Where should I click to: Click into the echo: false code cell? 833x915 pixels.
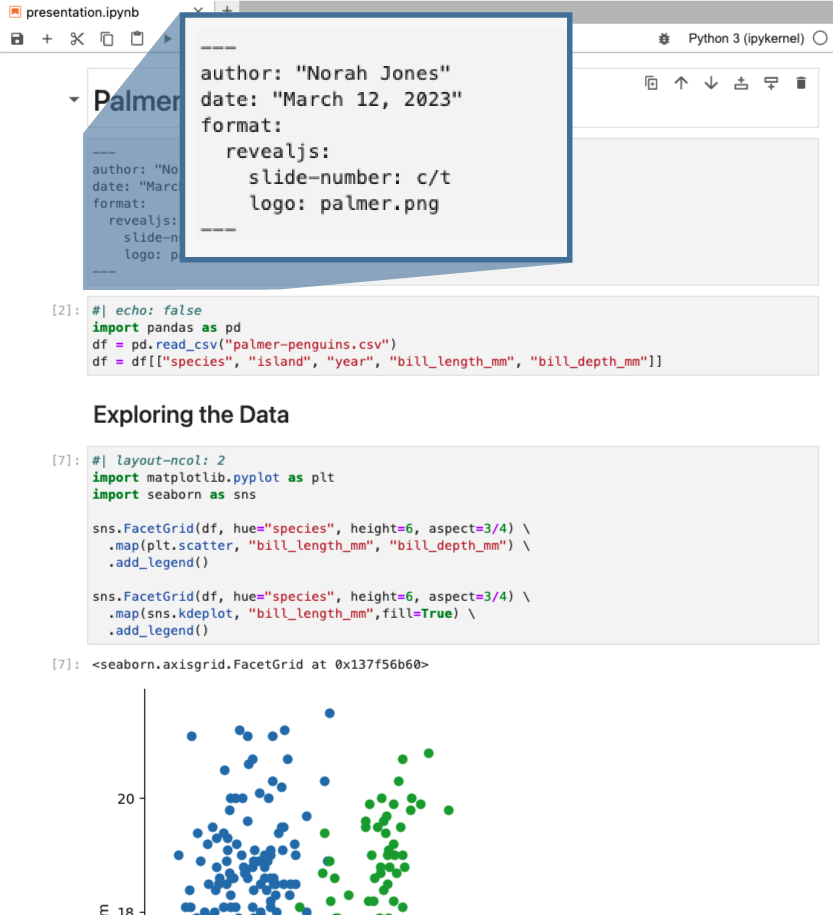coord(453,336)
